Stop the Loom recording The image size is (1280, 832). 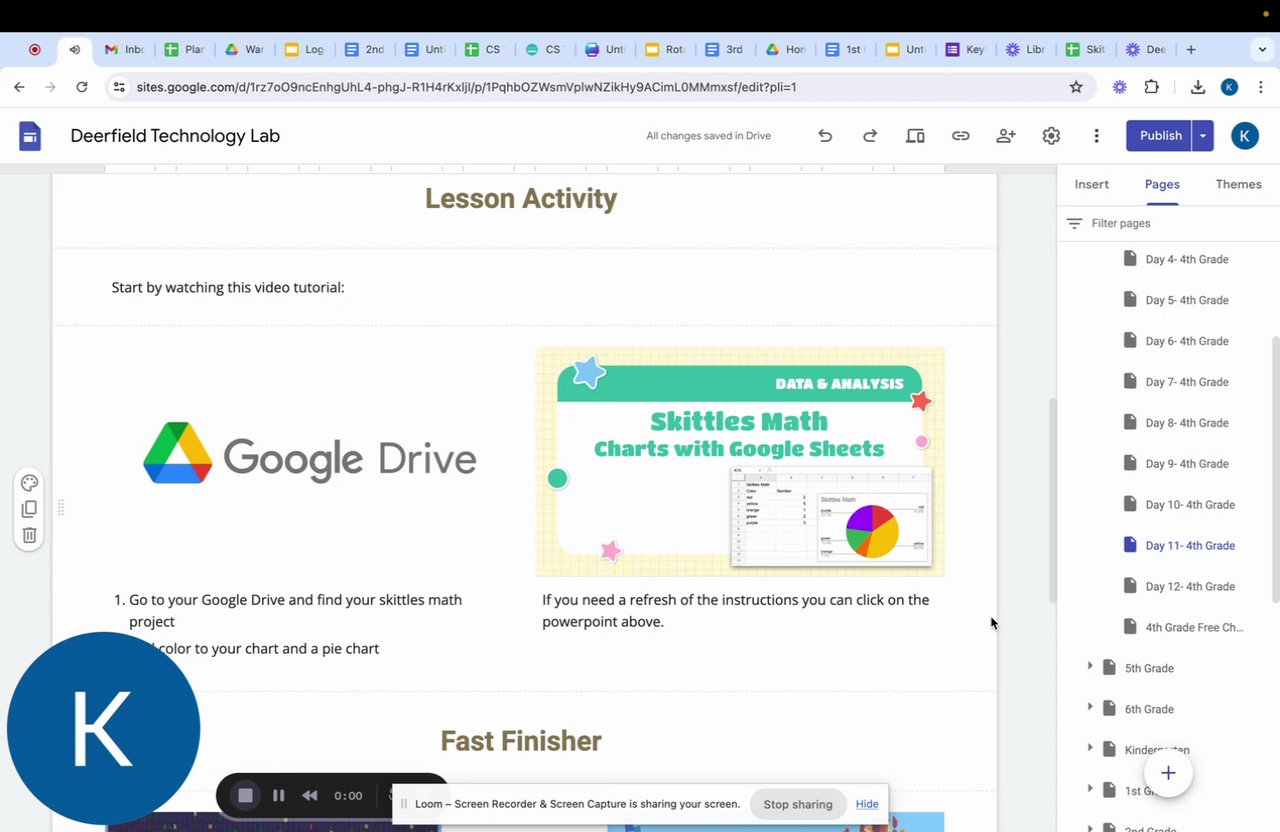tap(245, 795)
